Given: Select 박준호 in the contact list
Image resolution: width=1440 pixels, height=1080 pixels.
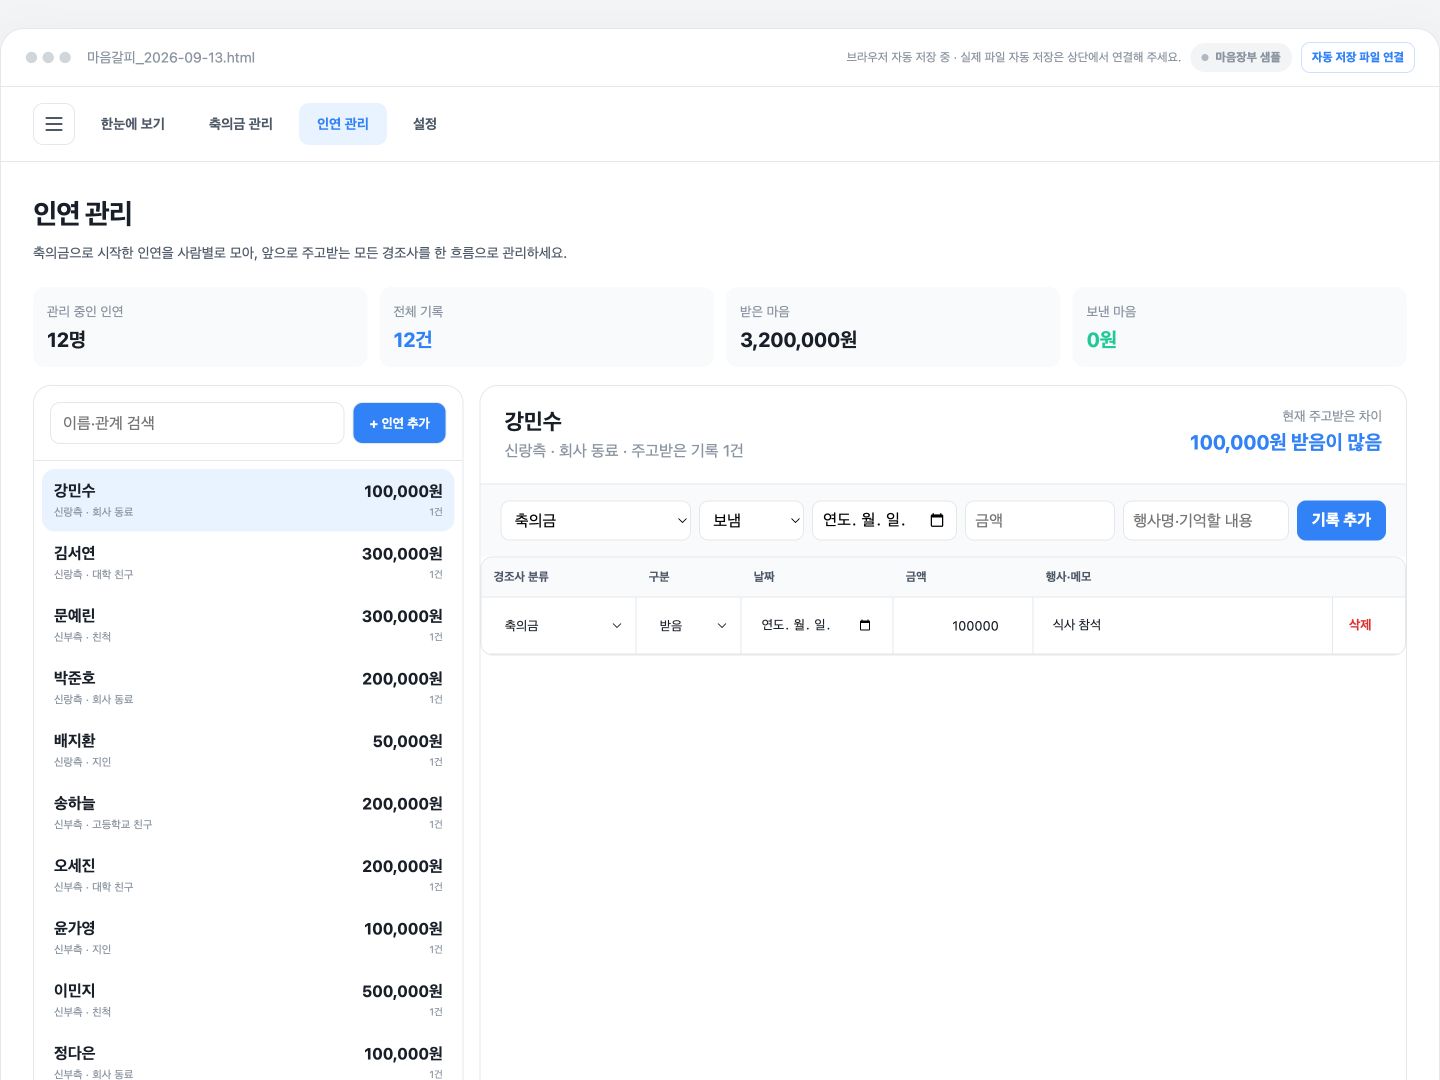Looking at the screenshot, I should tap(248, 688).
